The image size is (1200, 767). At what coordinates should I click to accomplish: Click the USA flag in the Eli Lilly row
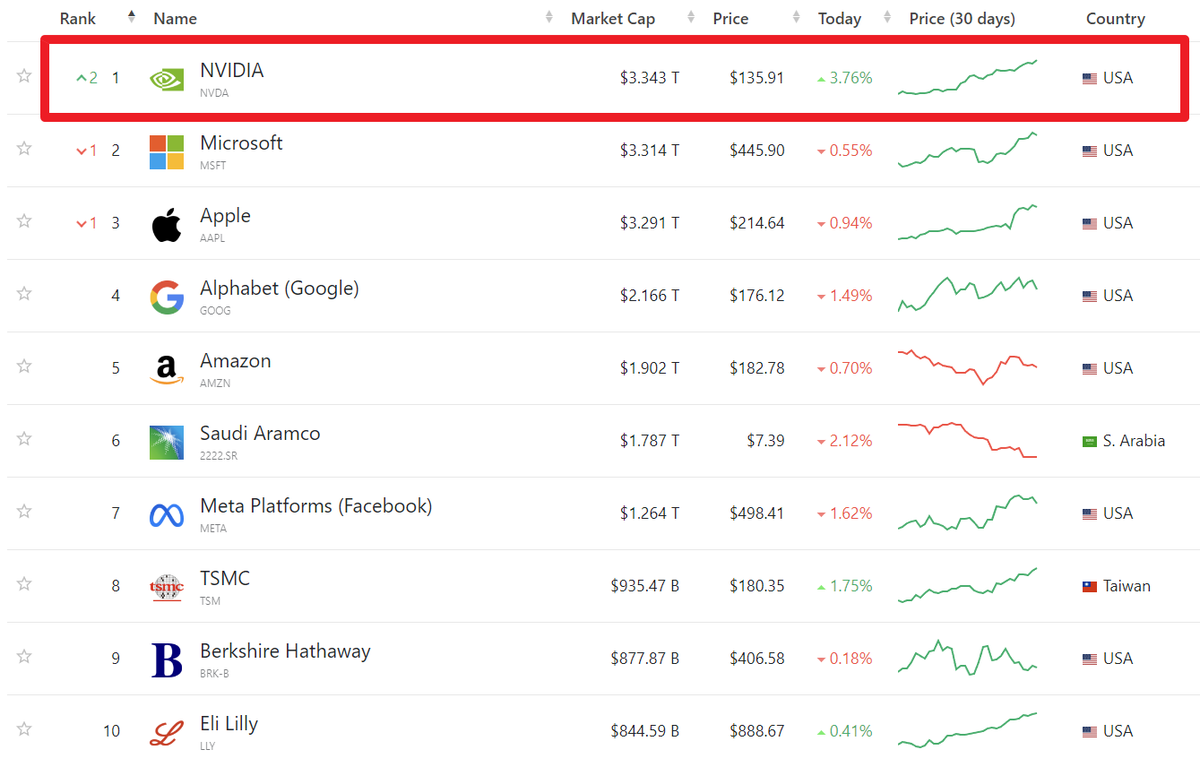[1090, 731]
